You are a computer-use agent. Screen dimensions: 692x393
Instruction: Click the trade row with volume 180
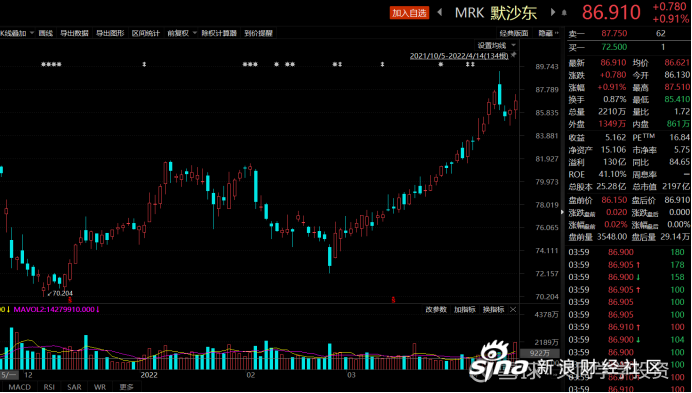click(628, 252)
